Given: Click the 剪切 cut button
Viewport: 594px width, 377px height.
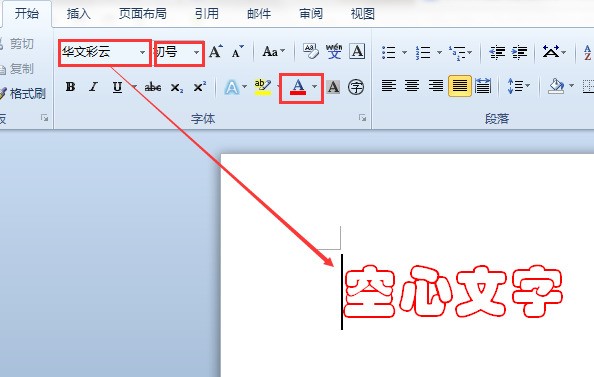Looking at the screenshot, I should 17,44.
